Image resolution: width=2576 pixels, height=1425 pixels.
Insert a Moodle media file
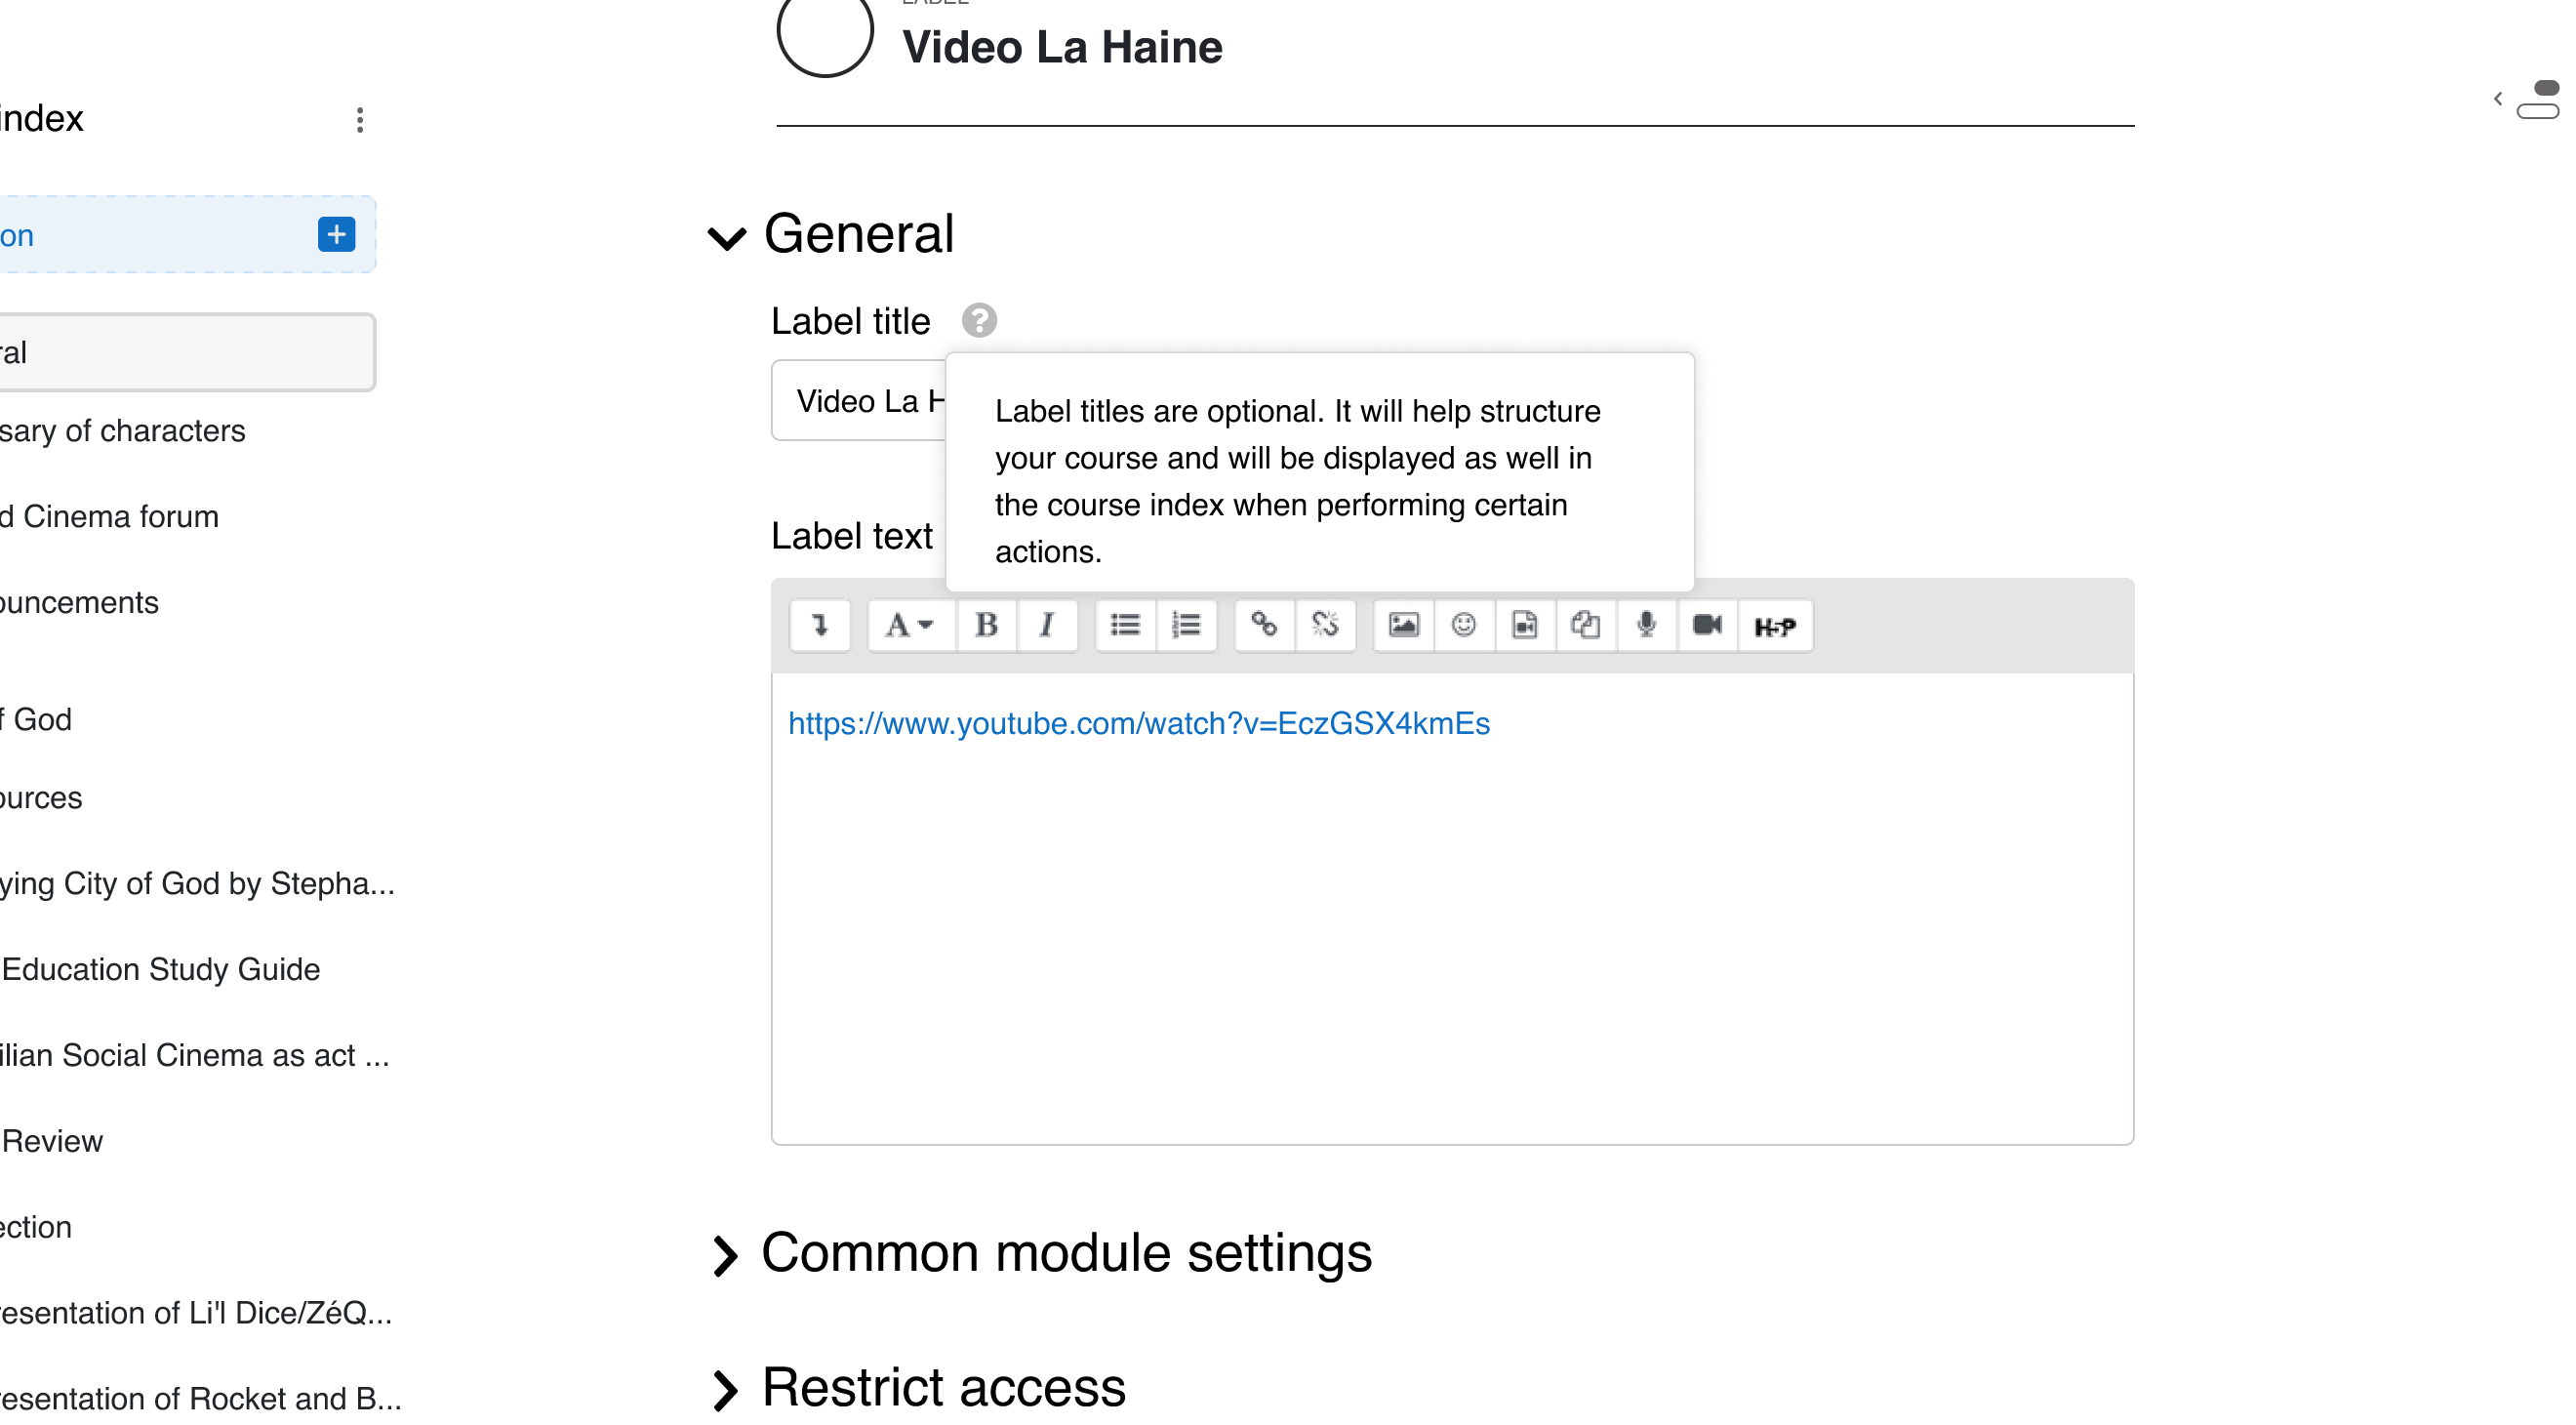click(1525, 625)
